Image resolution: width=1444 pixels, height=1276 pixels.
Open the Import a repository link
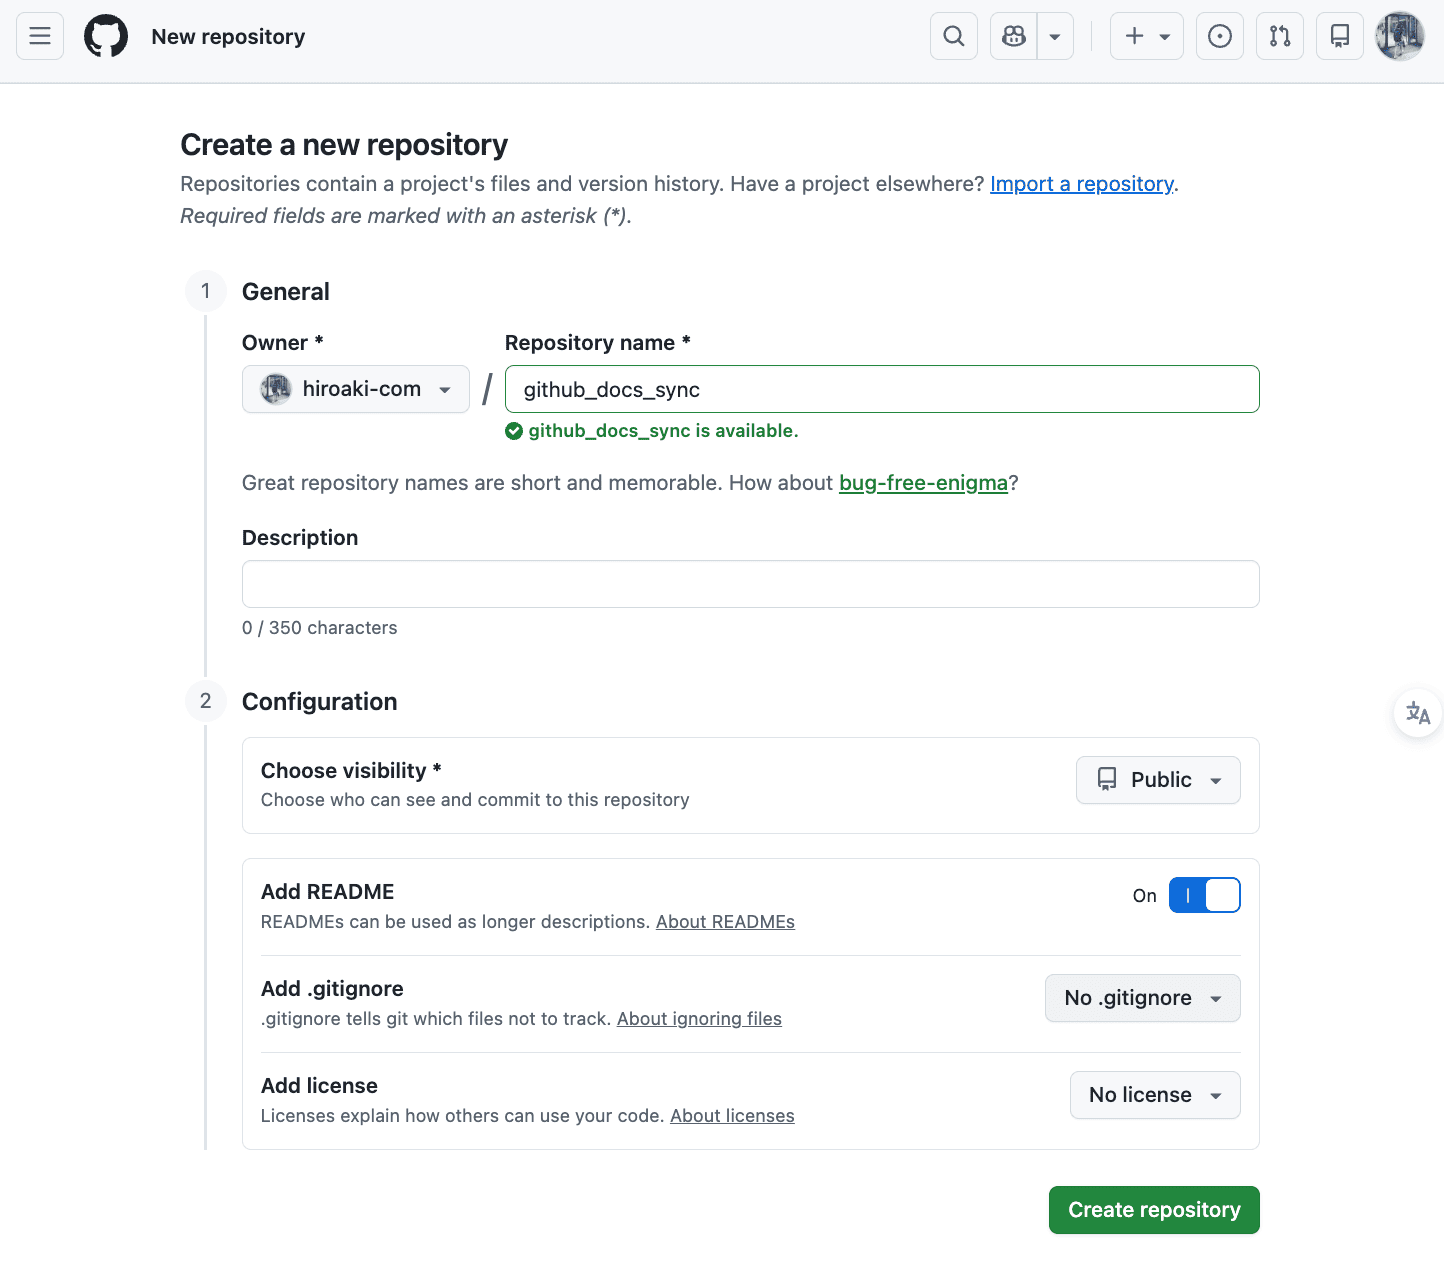[x=1081, y=183]
